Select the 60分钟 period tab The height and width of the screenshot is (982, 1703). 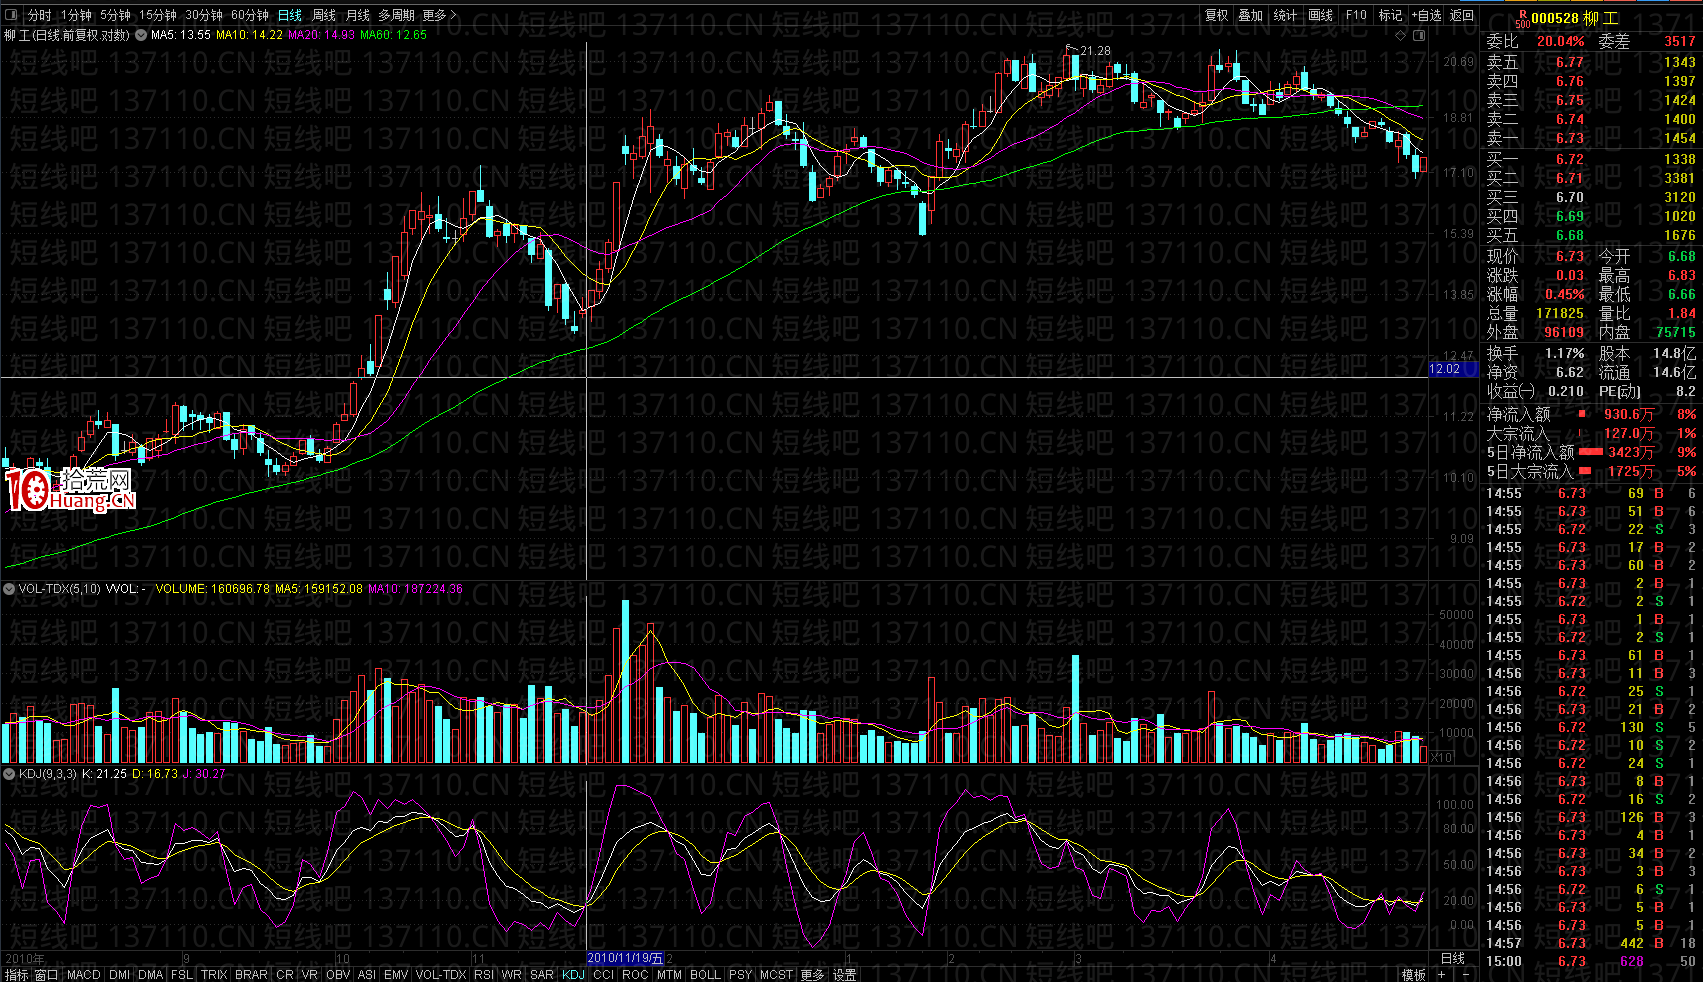tap(250, 15)
